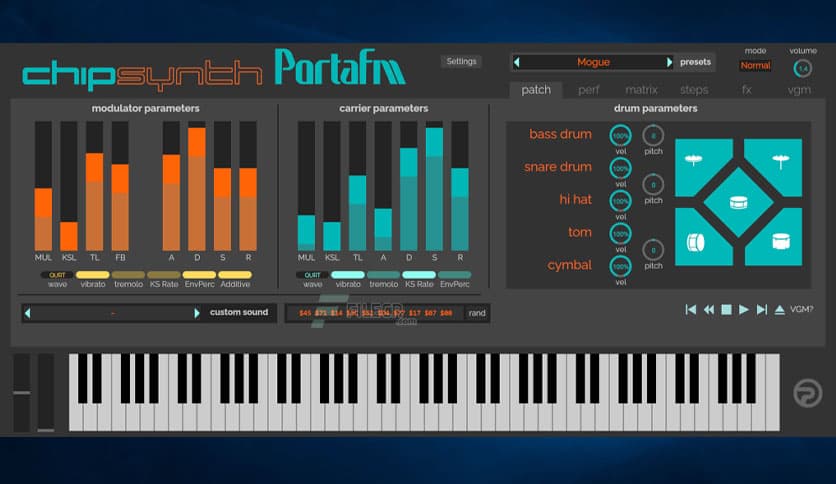The height and width of the screenshot is (484, 836).
Task: Click the cymbal label
Action: point(569,265)
